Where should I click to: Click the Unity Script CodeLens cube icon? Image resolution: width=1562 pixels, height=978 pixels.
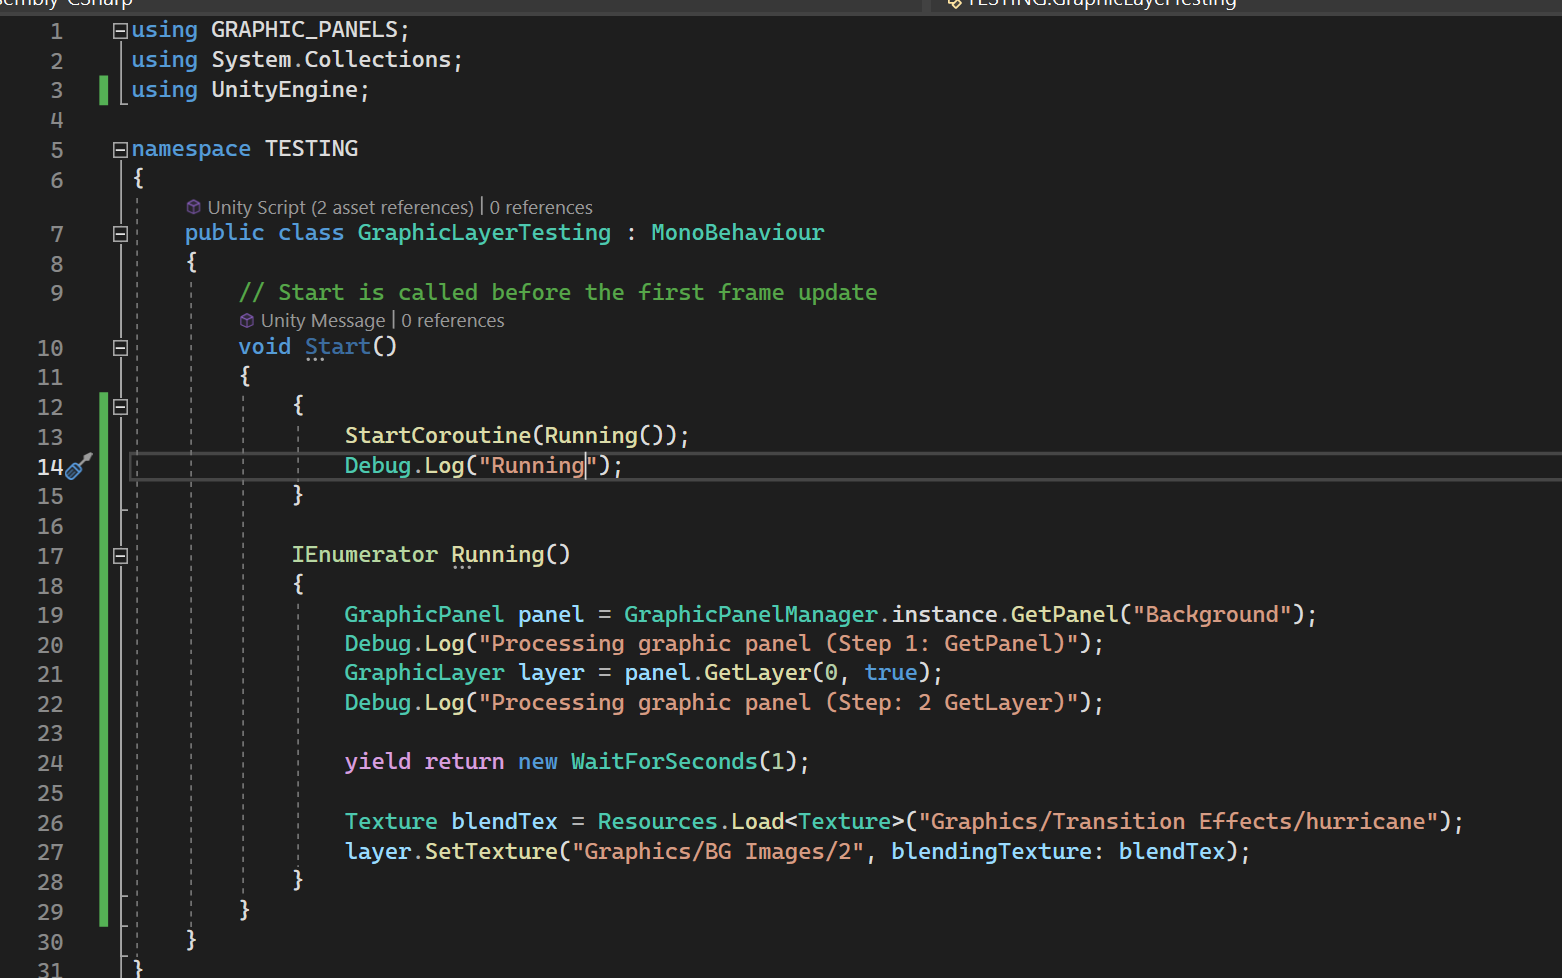click(x=194, y=207)
